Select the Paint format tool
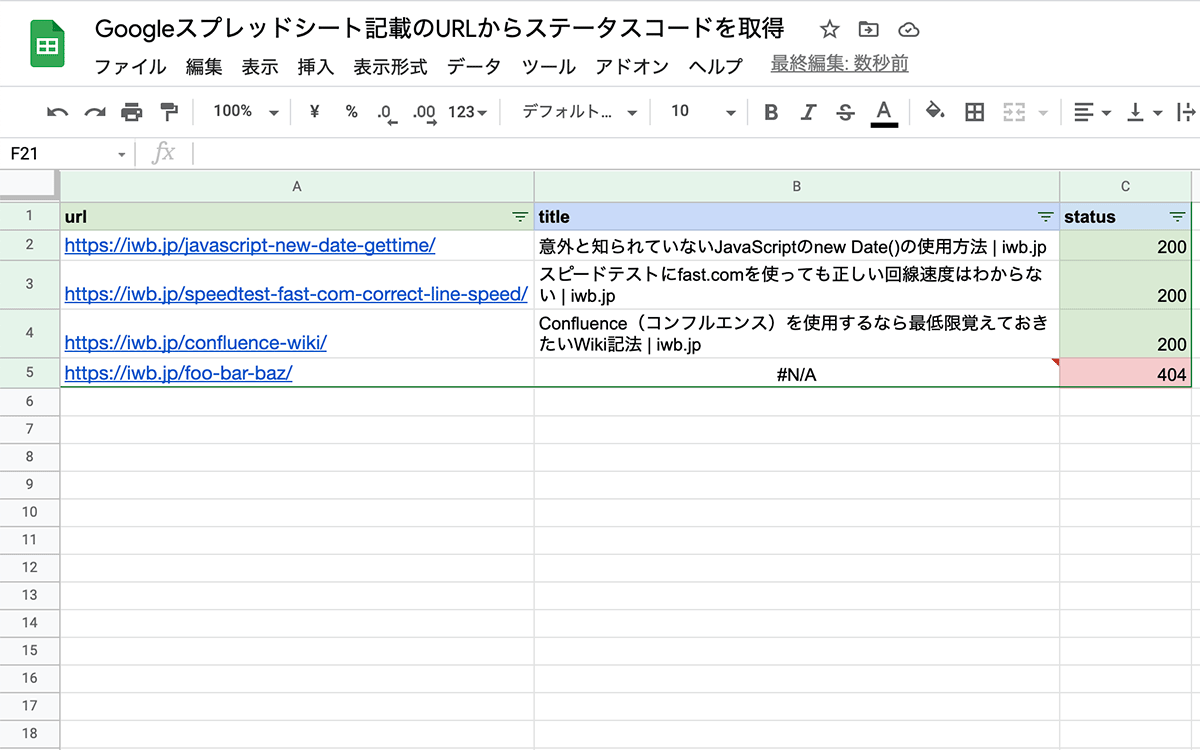Image resolution: width=1200 pixels, height=750 pixels. (x=168, y=112)
